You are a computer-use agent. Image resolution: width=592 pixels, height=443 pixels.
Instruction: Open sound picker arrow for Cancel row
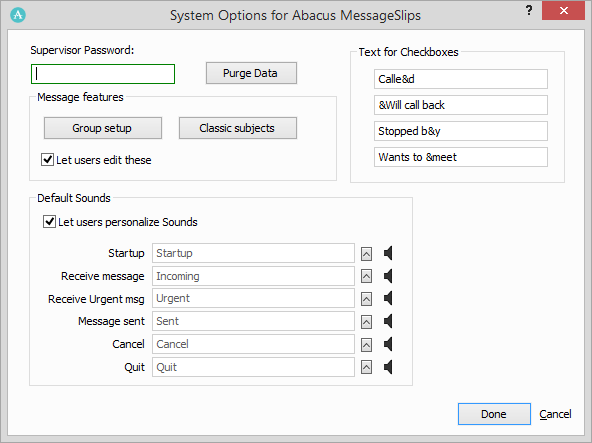tap(366, 344)
